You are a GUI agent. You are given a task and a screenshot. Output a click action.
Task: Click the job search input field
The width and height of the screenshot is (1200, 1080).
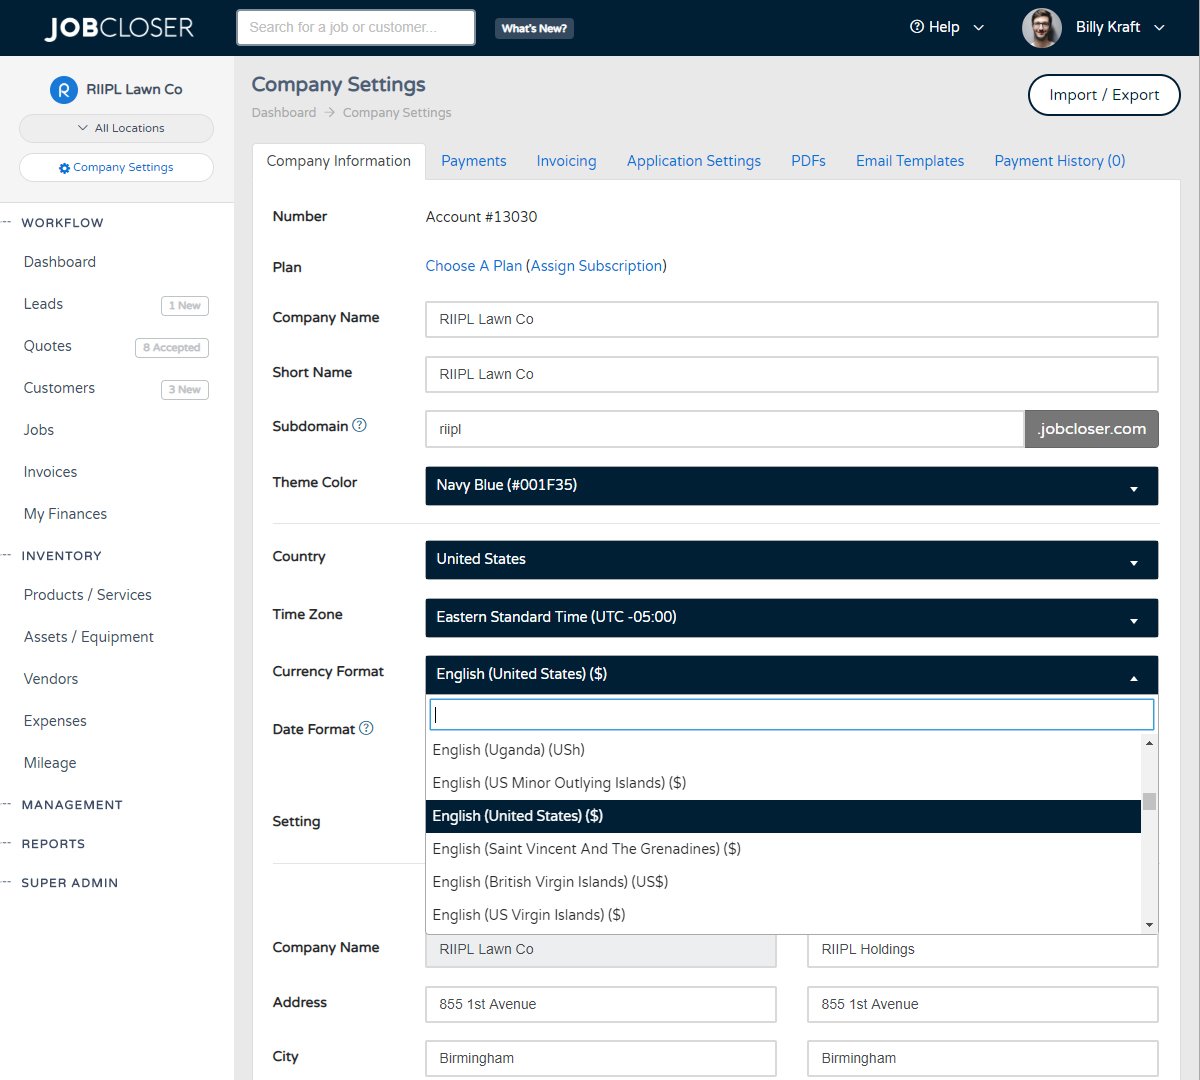click(355, 27)
